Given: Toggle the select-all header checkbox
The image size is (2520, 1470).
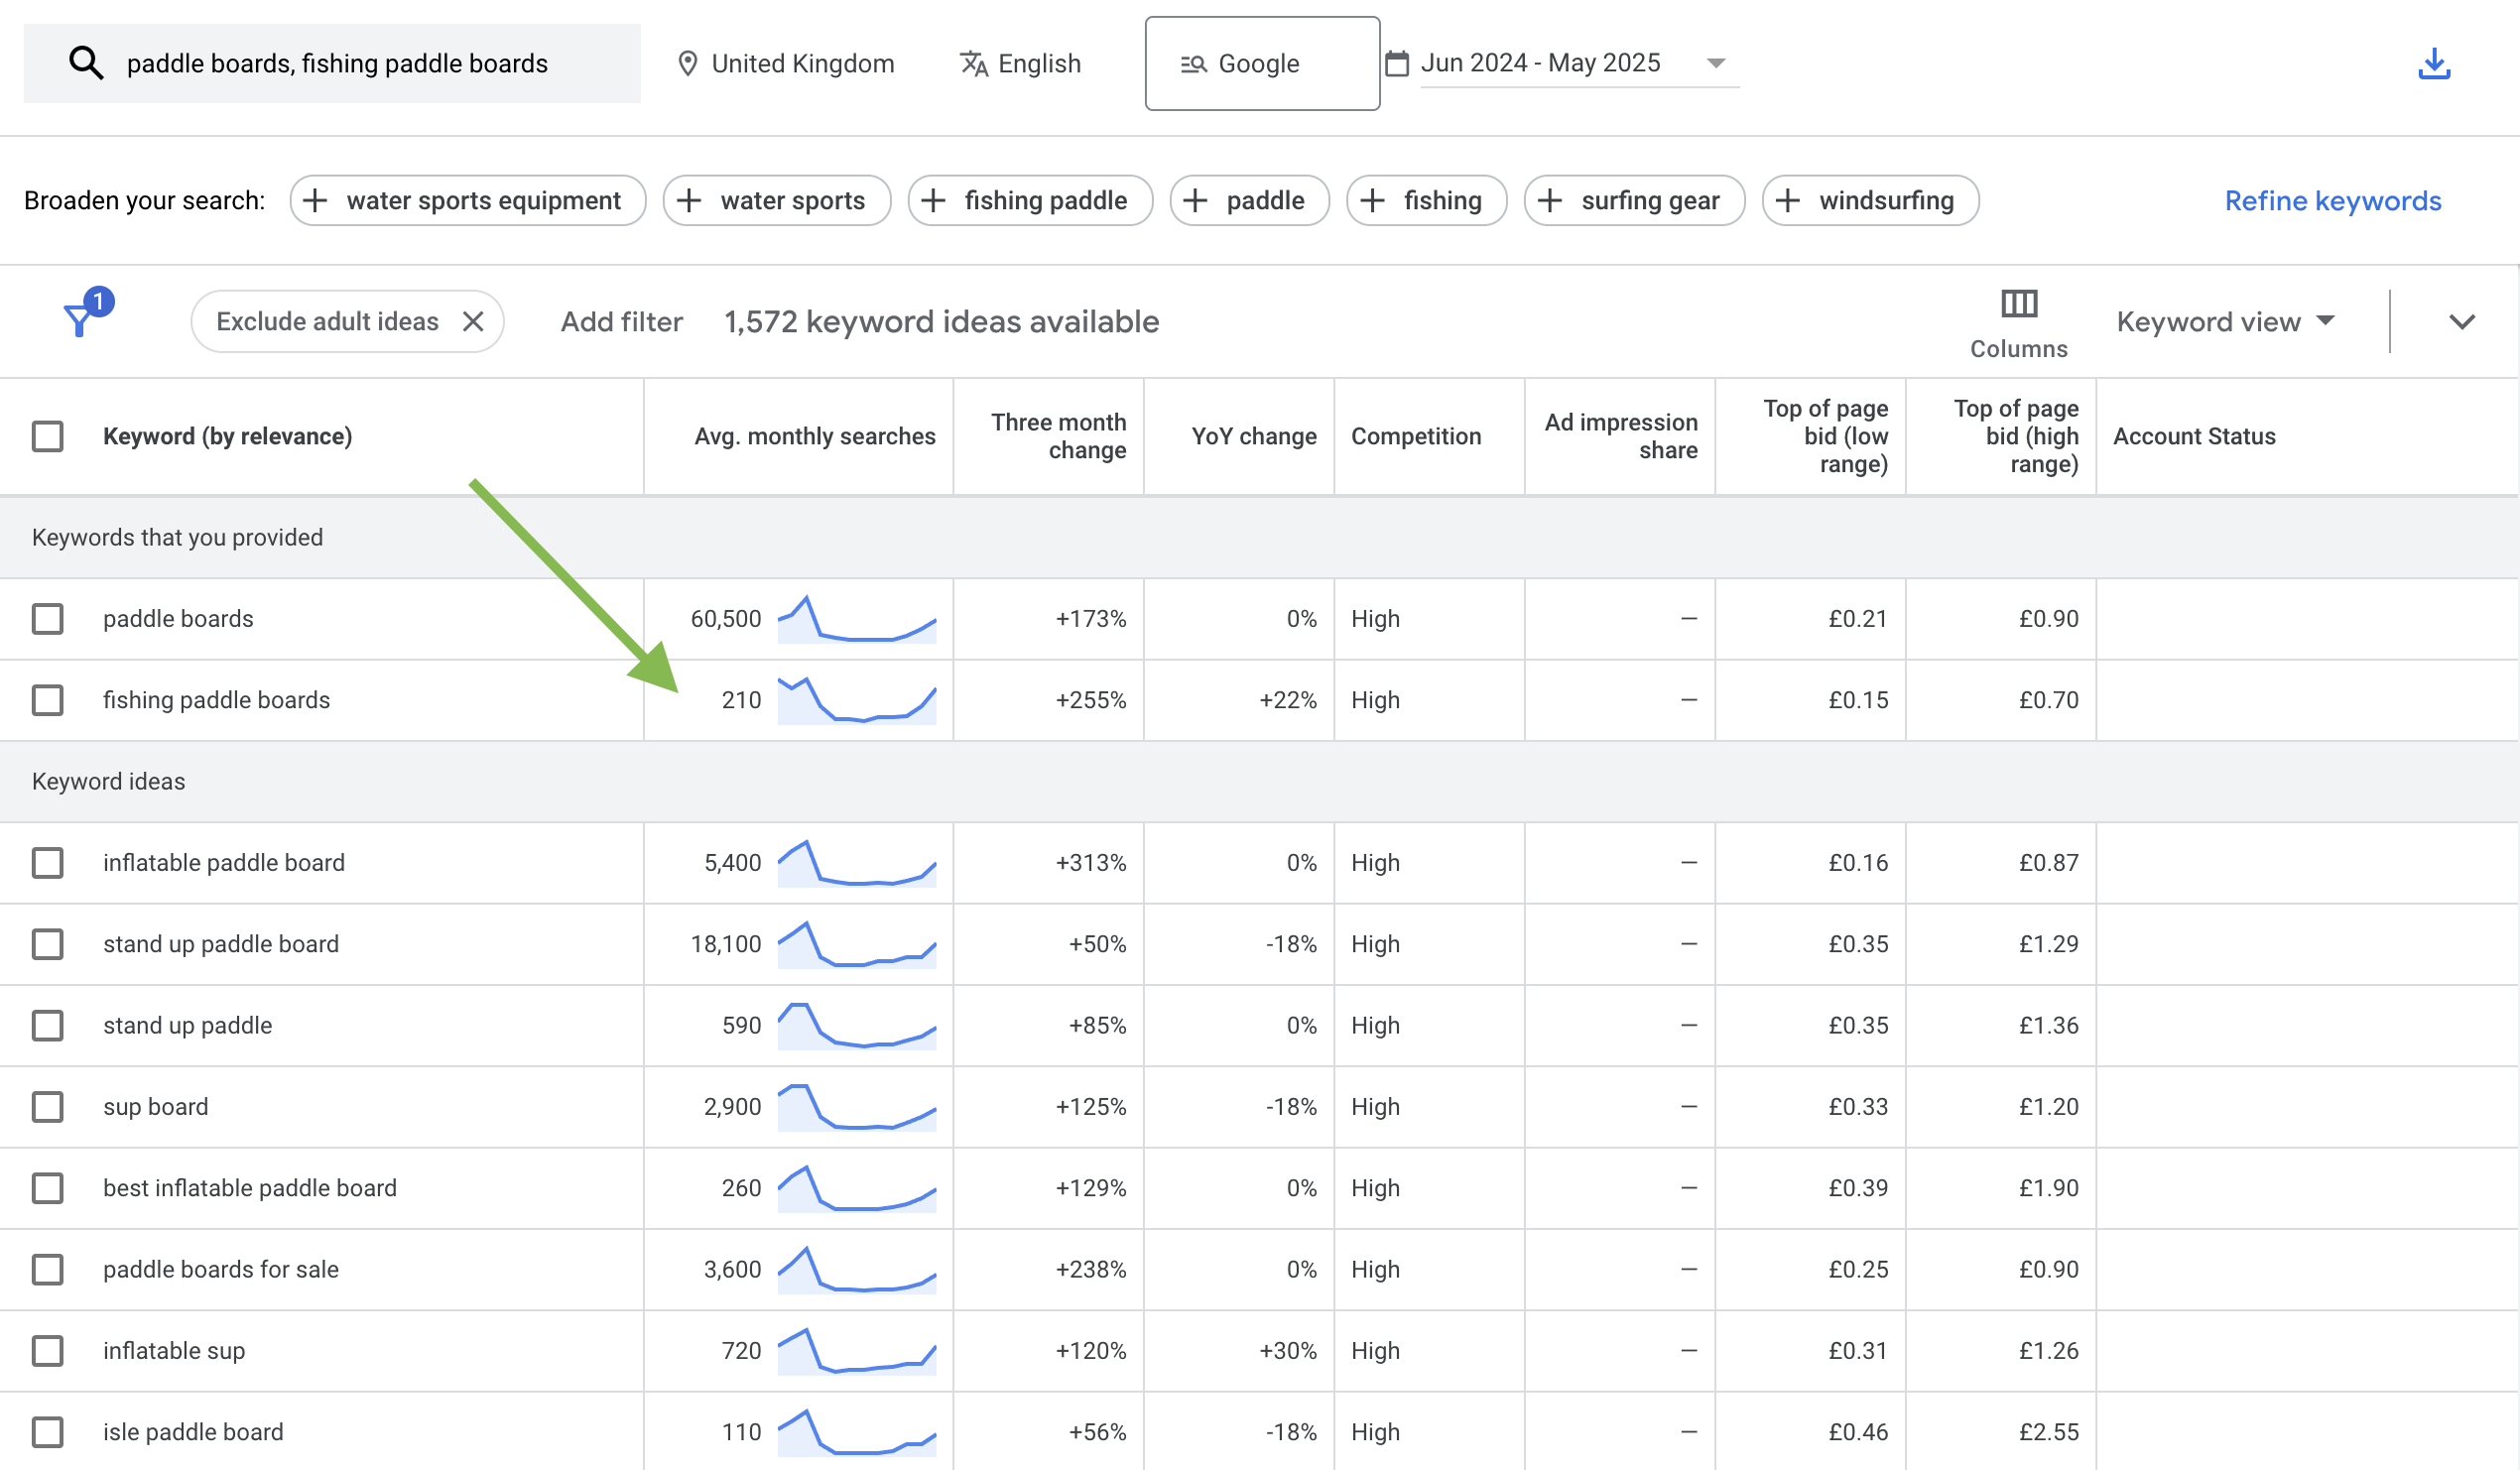Looking at the screenshot, I should [47, 436].
